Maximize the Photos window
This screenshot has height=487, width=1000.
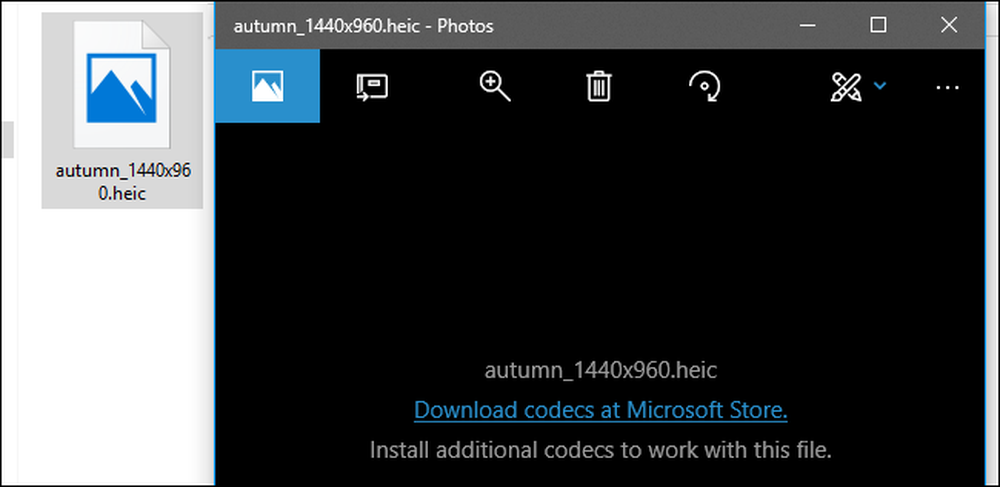[x=878, y=25]
